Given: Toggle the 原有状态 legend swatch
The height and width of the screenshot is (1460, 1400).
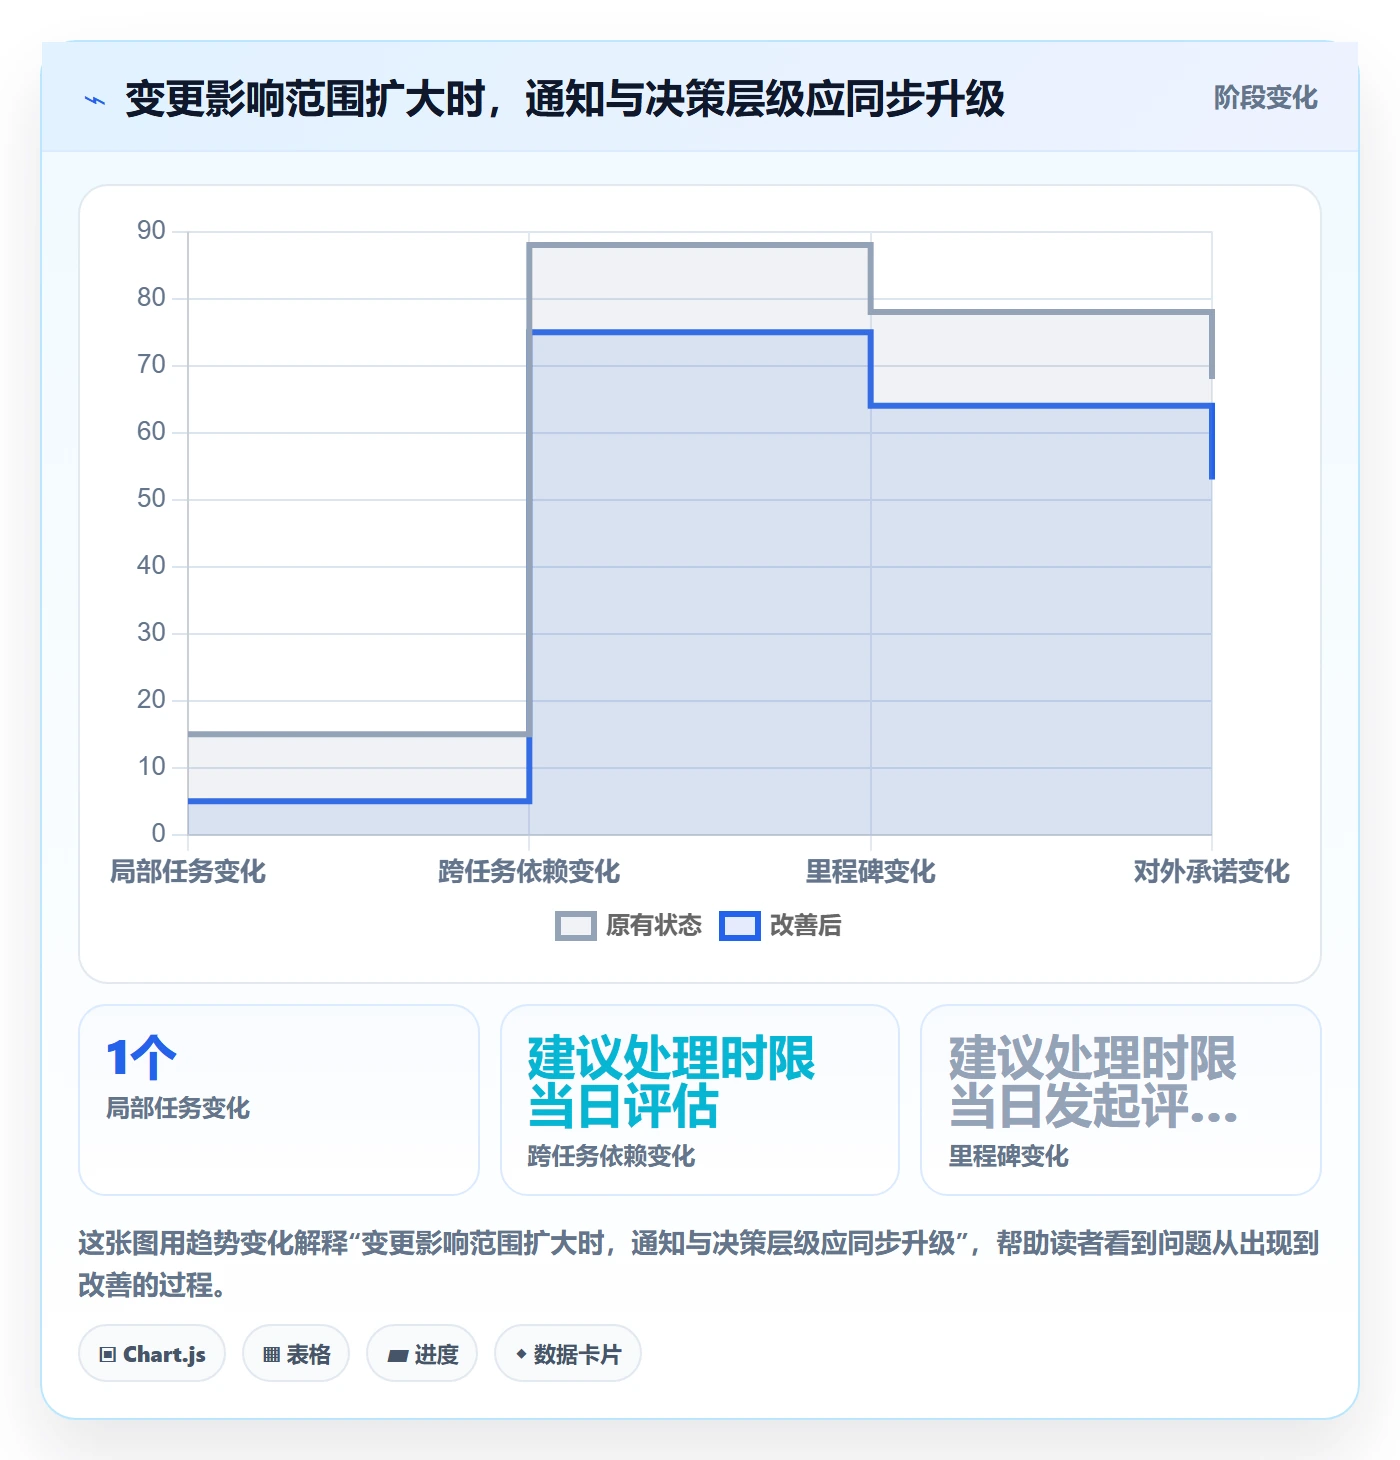Looking at the screenshot, I should tap(575, 926).
